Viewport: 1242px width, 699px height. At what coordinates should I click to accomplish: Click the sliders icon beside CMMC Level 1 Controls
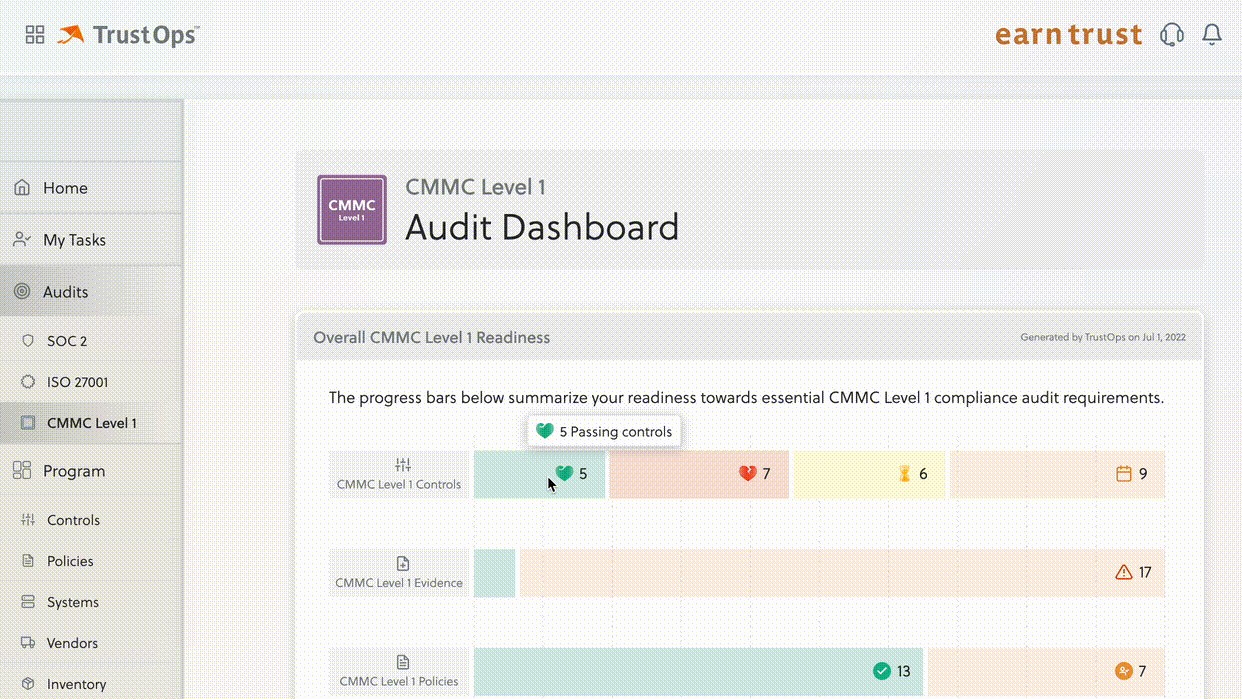403,463
